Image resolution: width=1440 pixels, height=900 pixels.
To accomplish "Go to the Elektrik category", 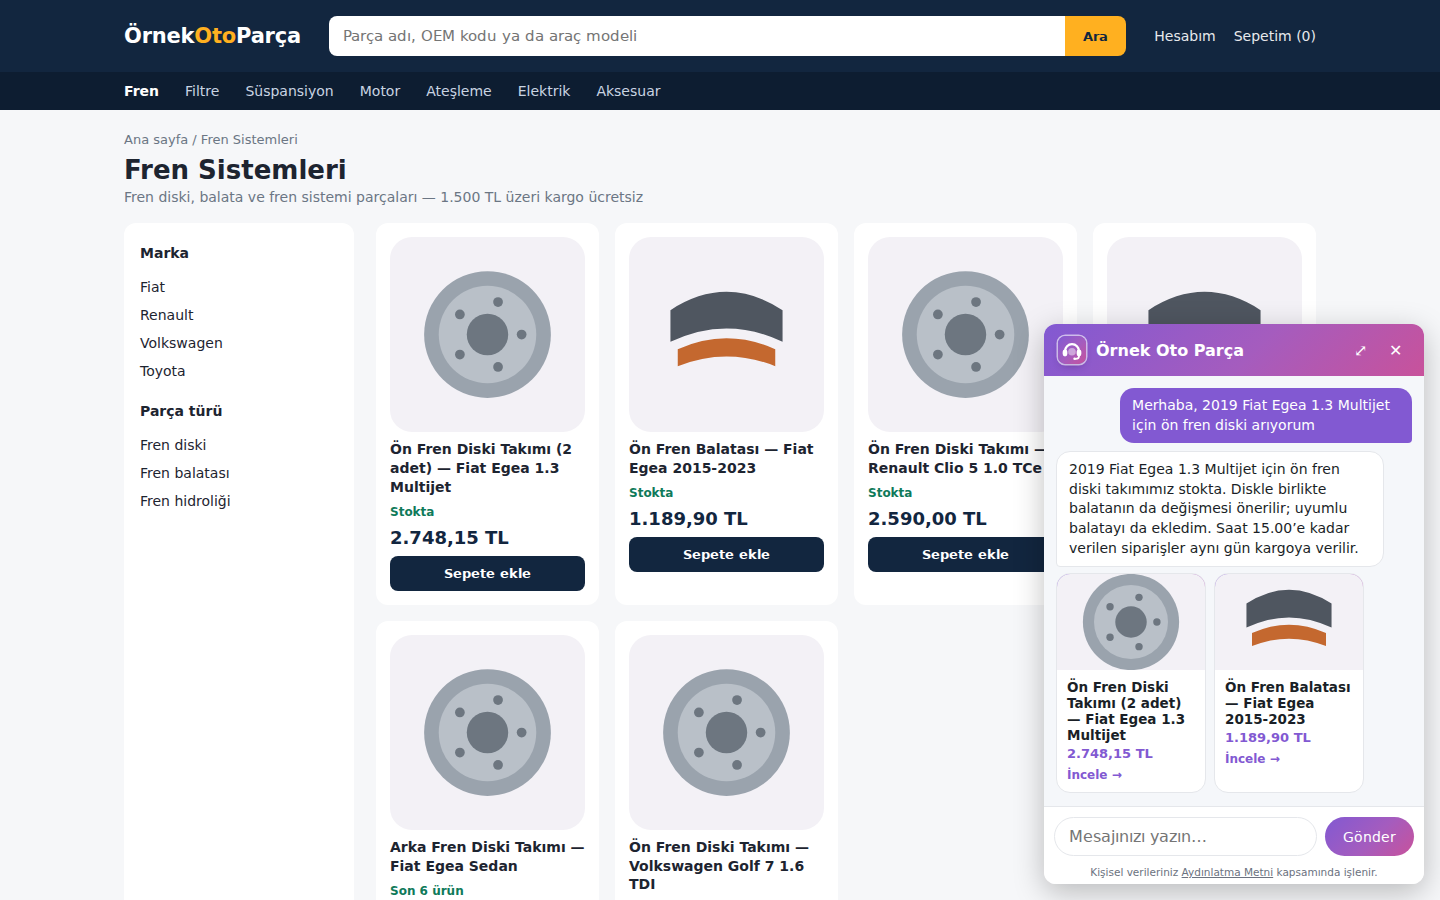I will [x=544, y=91].
